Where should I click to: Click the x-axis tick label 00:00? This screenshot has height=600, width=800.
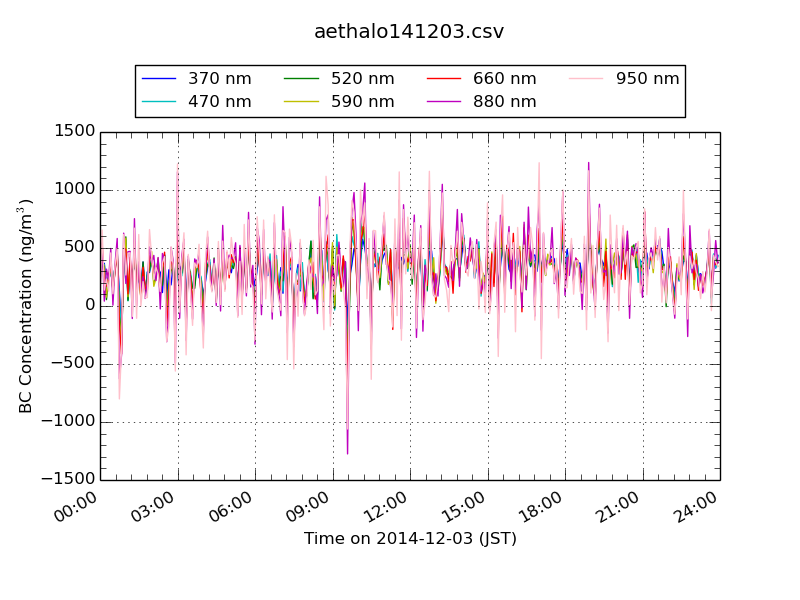click(75, 507)
